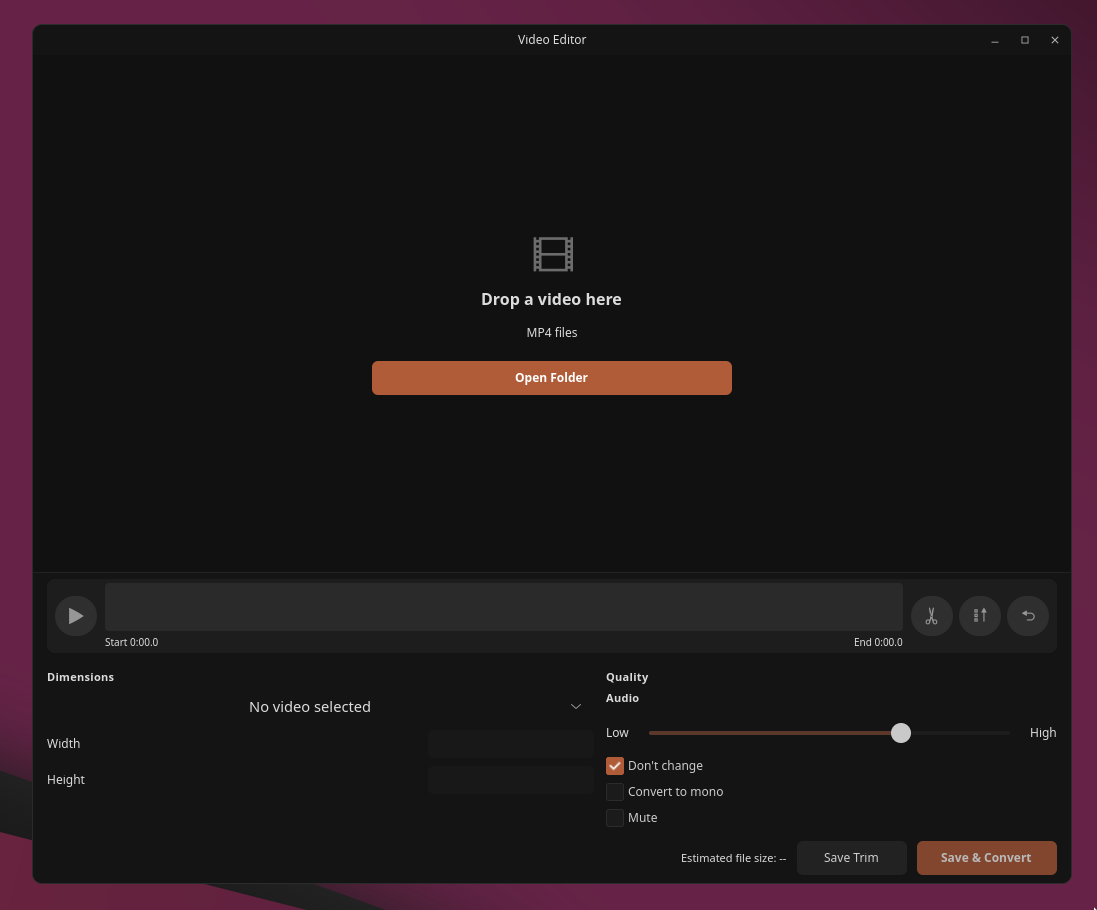Image resolution: width=1097 pixels, height=910 pixels.
Task: Click the Quality slider handle
Action: [x=900, y=733]
